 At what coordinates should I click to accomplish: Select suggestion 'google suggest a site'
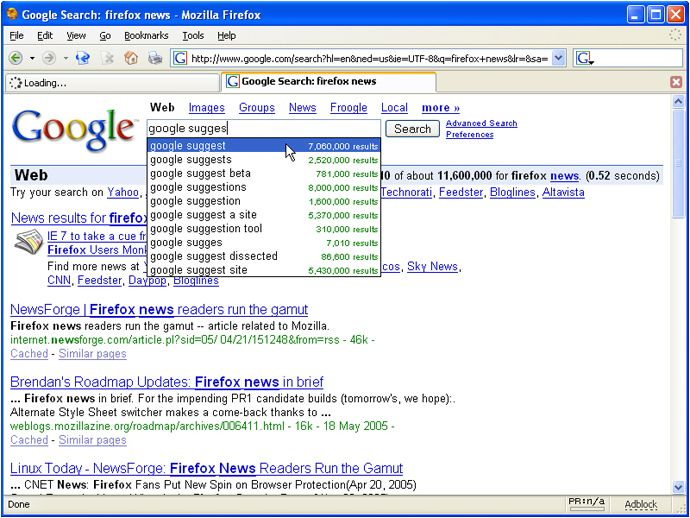pyautogui.click(x=264, y=215)
